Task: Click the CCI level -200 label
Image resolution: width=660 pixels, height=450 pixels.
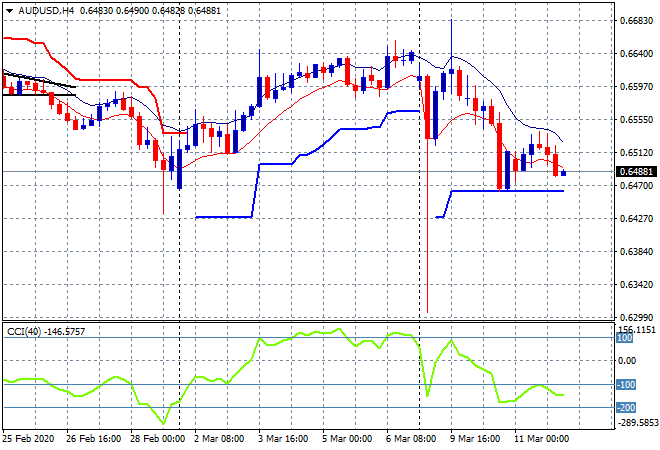Action: click(x=626, y=407)
